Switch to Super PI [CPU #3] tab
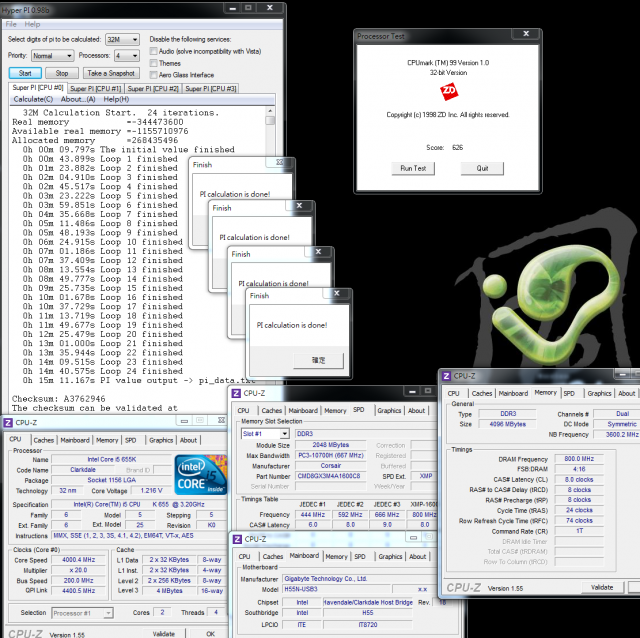This screenshot has width=640, height=638. point(211,89)
